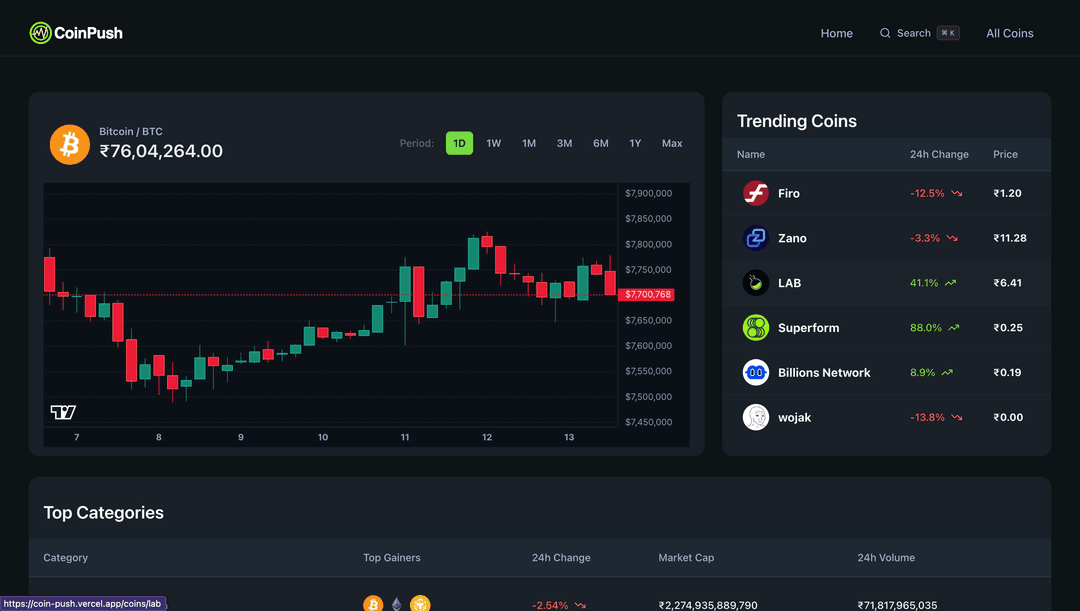Click the Top Gainers column header
The height and width of the screenshot is (611, 1080).
[392, 557]
